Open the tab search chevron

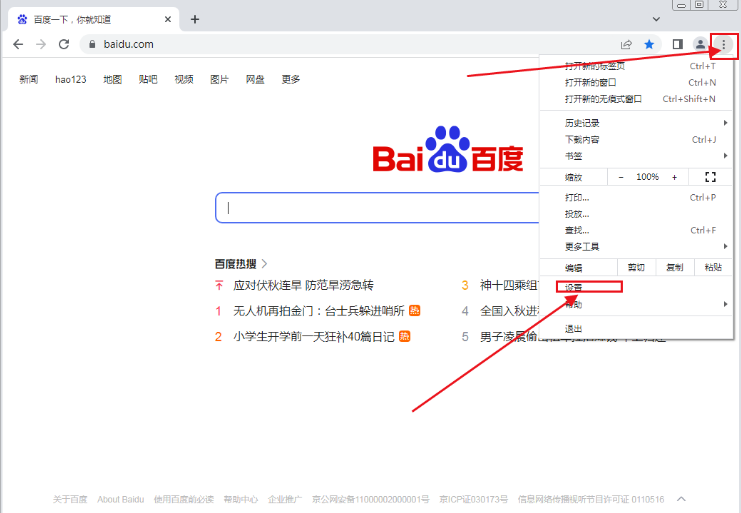point(656,19)
